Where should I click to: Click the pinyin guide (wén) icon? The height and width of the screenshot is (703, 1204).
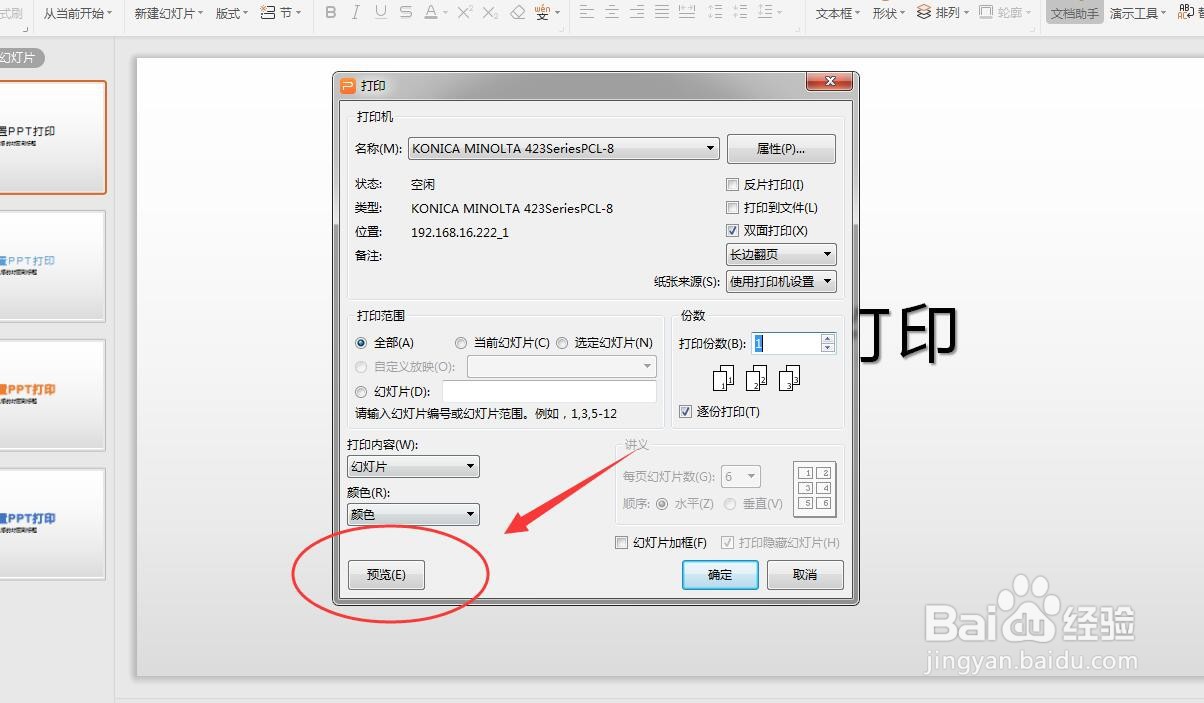pyautogui.click(x=542, y=13)
